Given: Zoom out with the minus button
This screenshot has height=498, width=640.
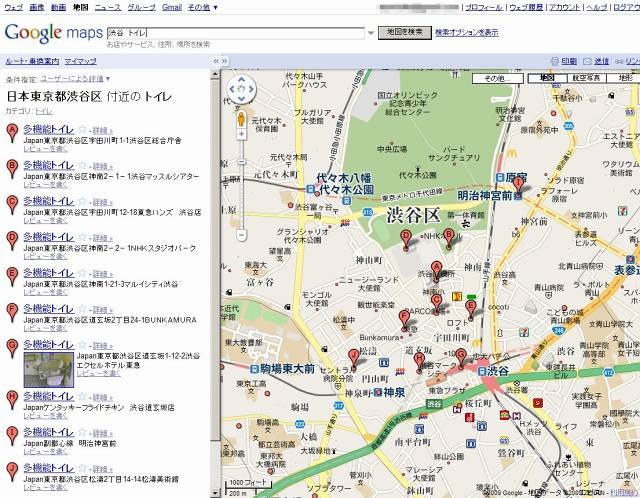Looking at the screenshot, I should click(x=242, y=235).
